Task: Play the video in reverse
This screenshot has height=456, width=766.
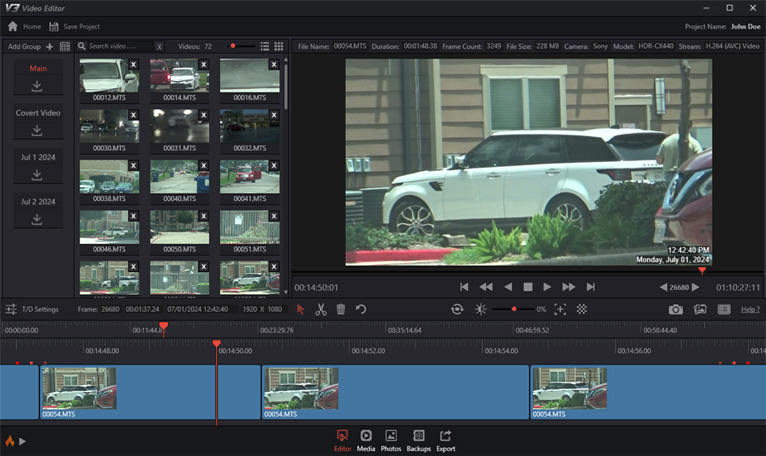Action: coord(508,287)
